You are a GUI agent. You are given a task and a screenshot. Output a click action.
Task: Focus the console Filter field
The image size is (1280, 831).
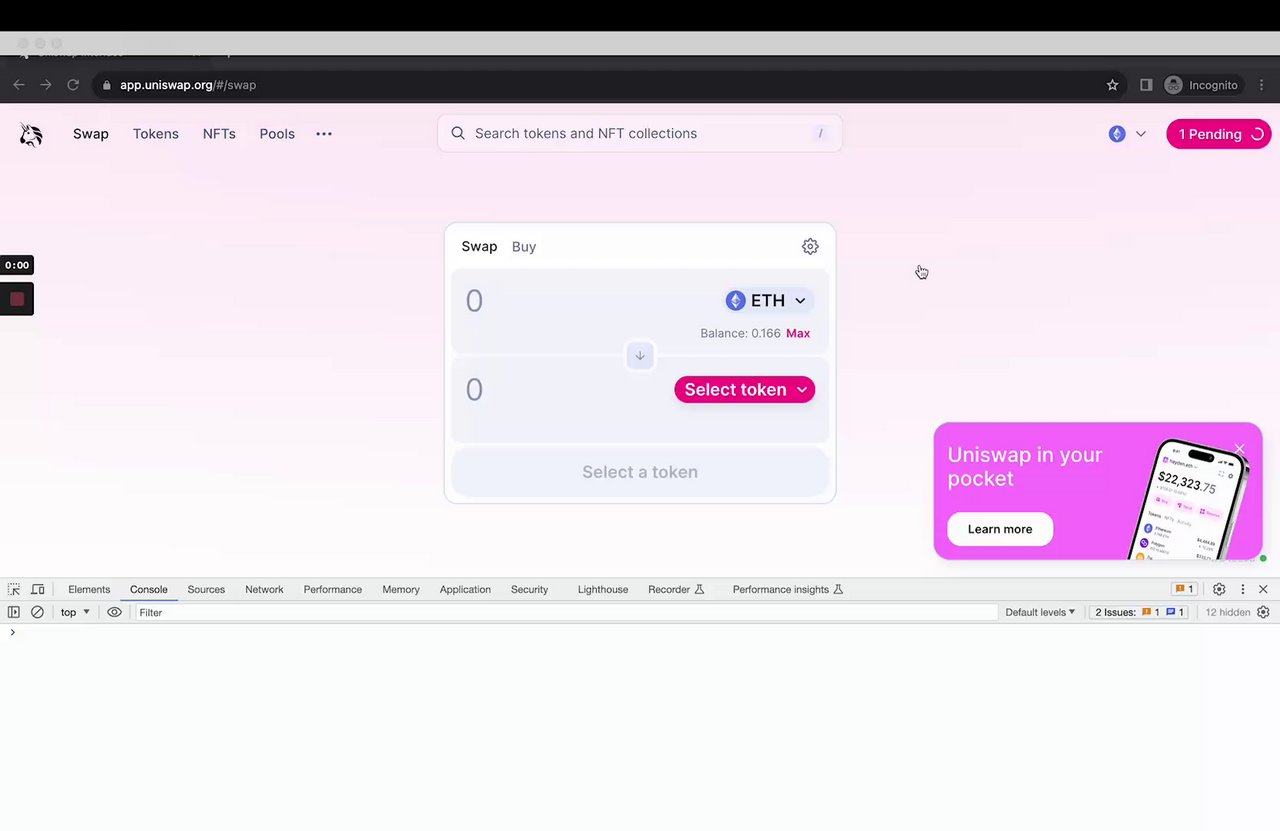pyautogui.click(x=566, y=612)
